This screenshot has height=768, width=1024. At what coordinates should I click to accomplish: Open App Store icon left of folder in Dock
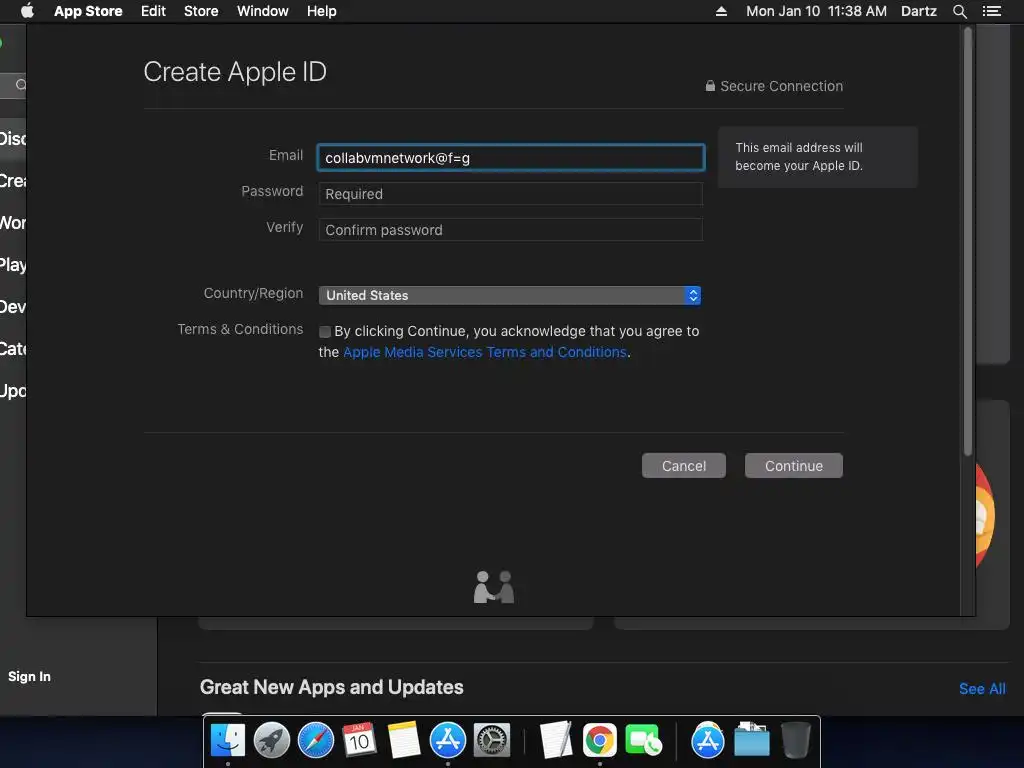click(x=708, y=741)
